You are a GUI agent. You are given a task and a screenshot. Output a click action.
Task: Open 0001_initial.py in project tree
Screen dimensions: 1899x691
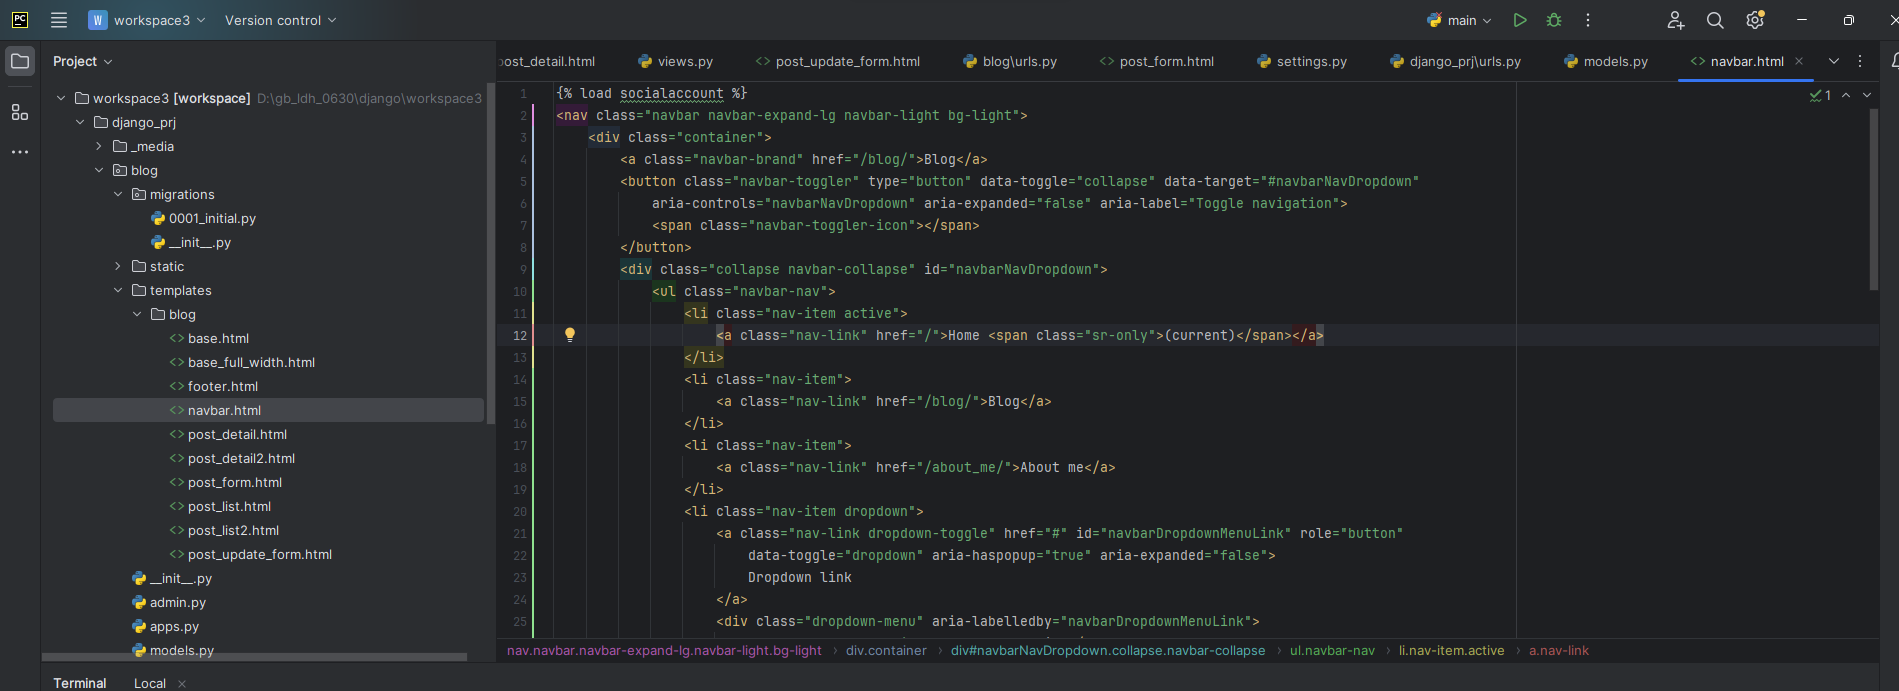(x=203, y=218)
